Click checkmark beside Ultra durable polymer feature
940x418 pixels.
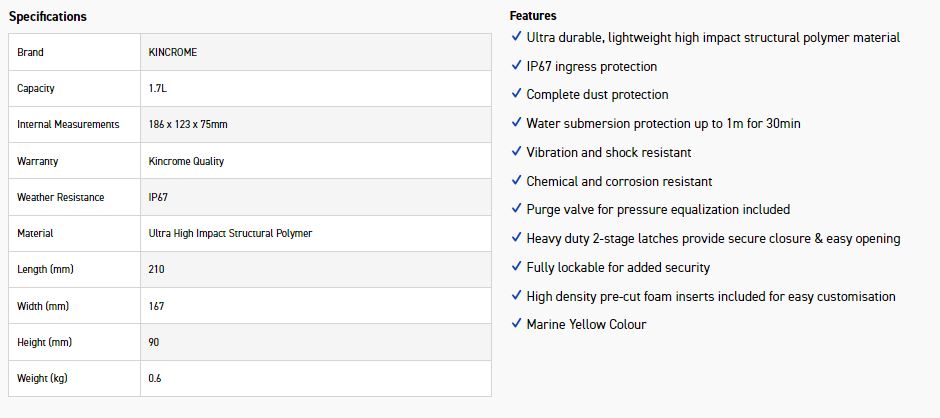tap(517, 37)
